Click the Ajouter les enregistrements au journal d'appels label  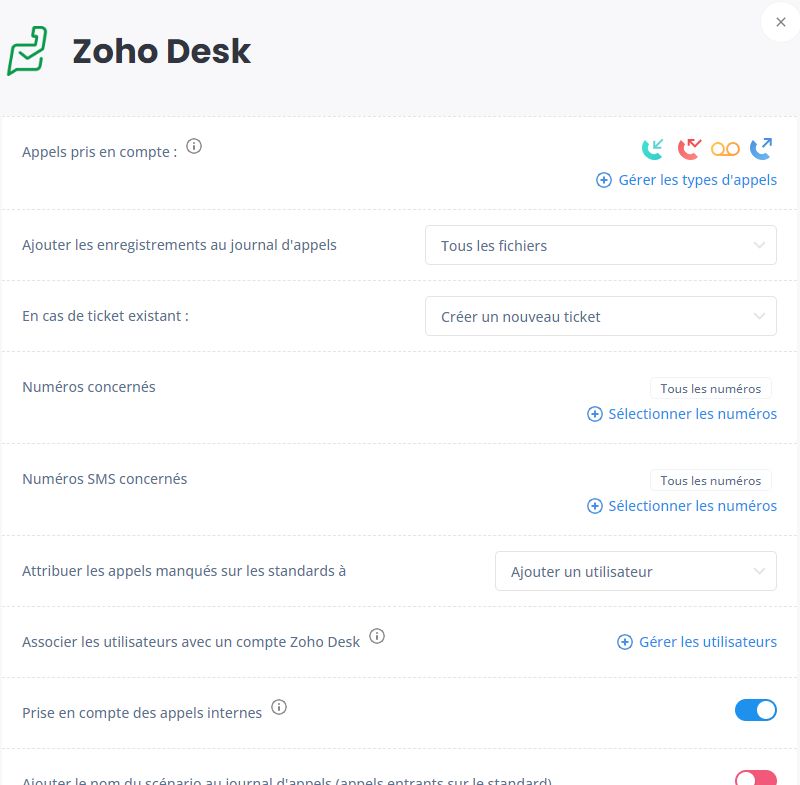tap(179, 245)
